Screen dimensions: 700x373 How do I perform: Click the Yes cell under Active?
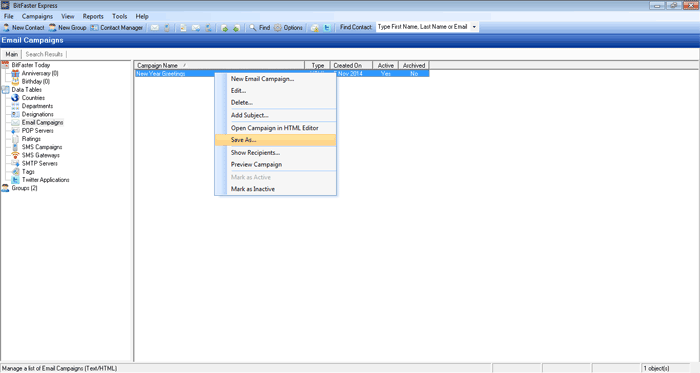tap(386, 74)
